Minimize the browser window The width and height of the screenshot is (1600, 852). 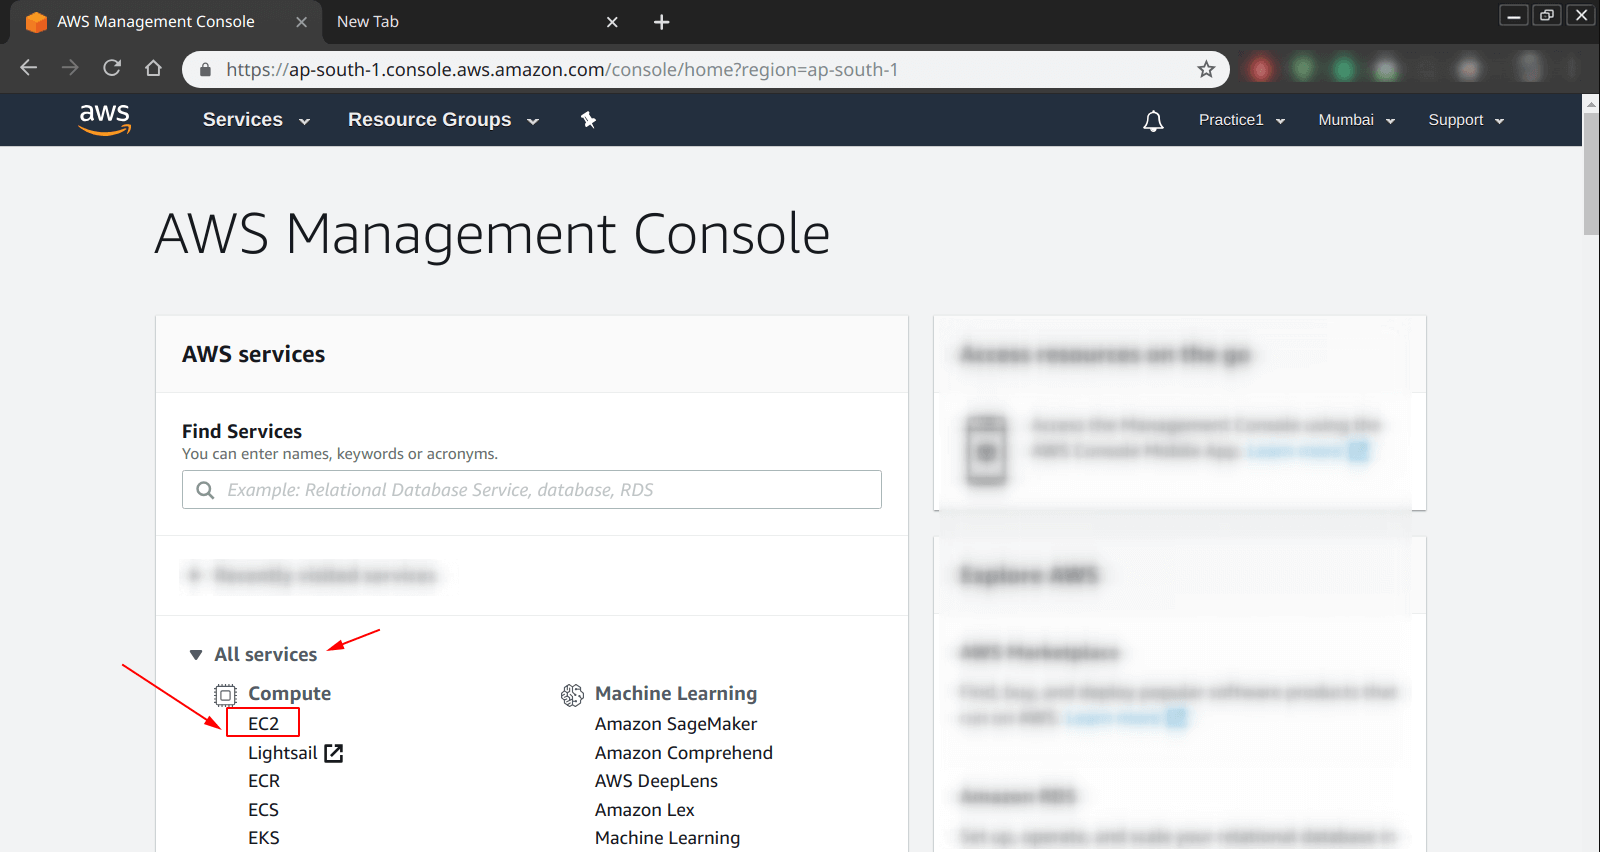pyautogui.click(x=1514, y=15)
